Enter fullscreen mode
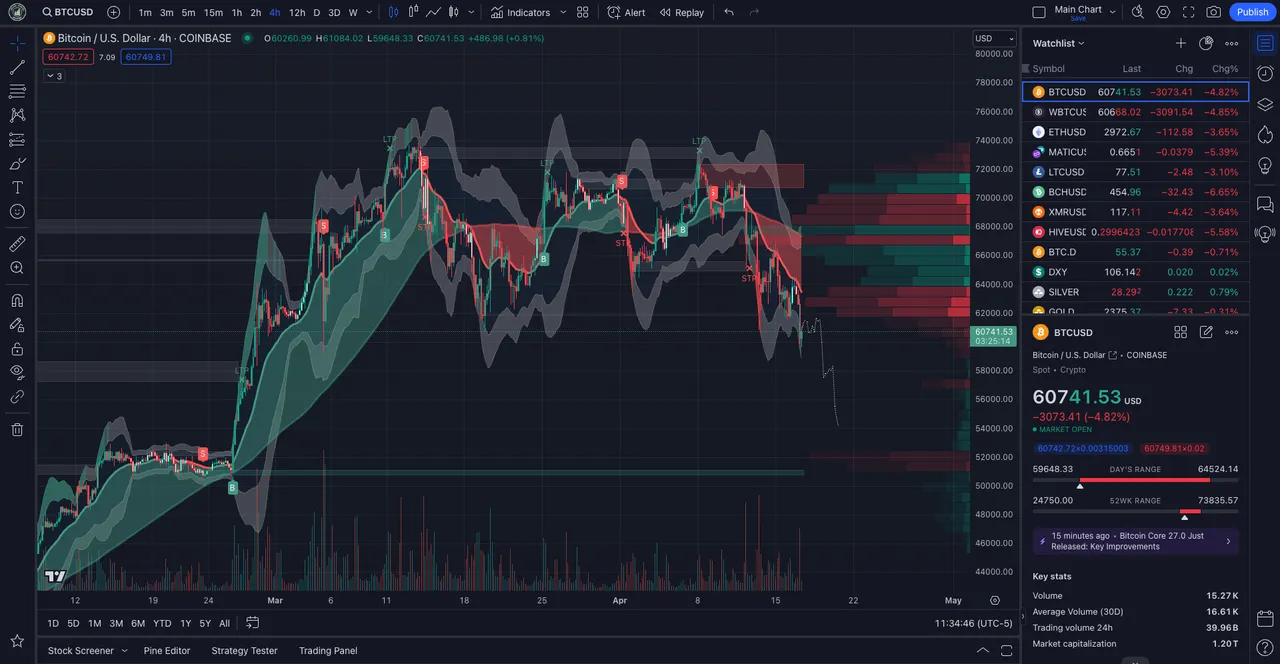Viewport: 1280px width, 664px height. click(1188, 12)
